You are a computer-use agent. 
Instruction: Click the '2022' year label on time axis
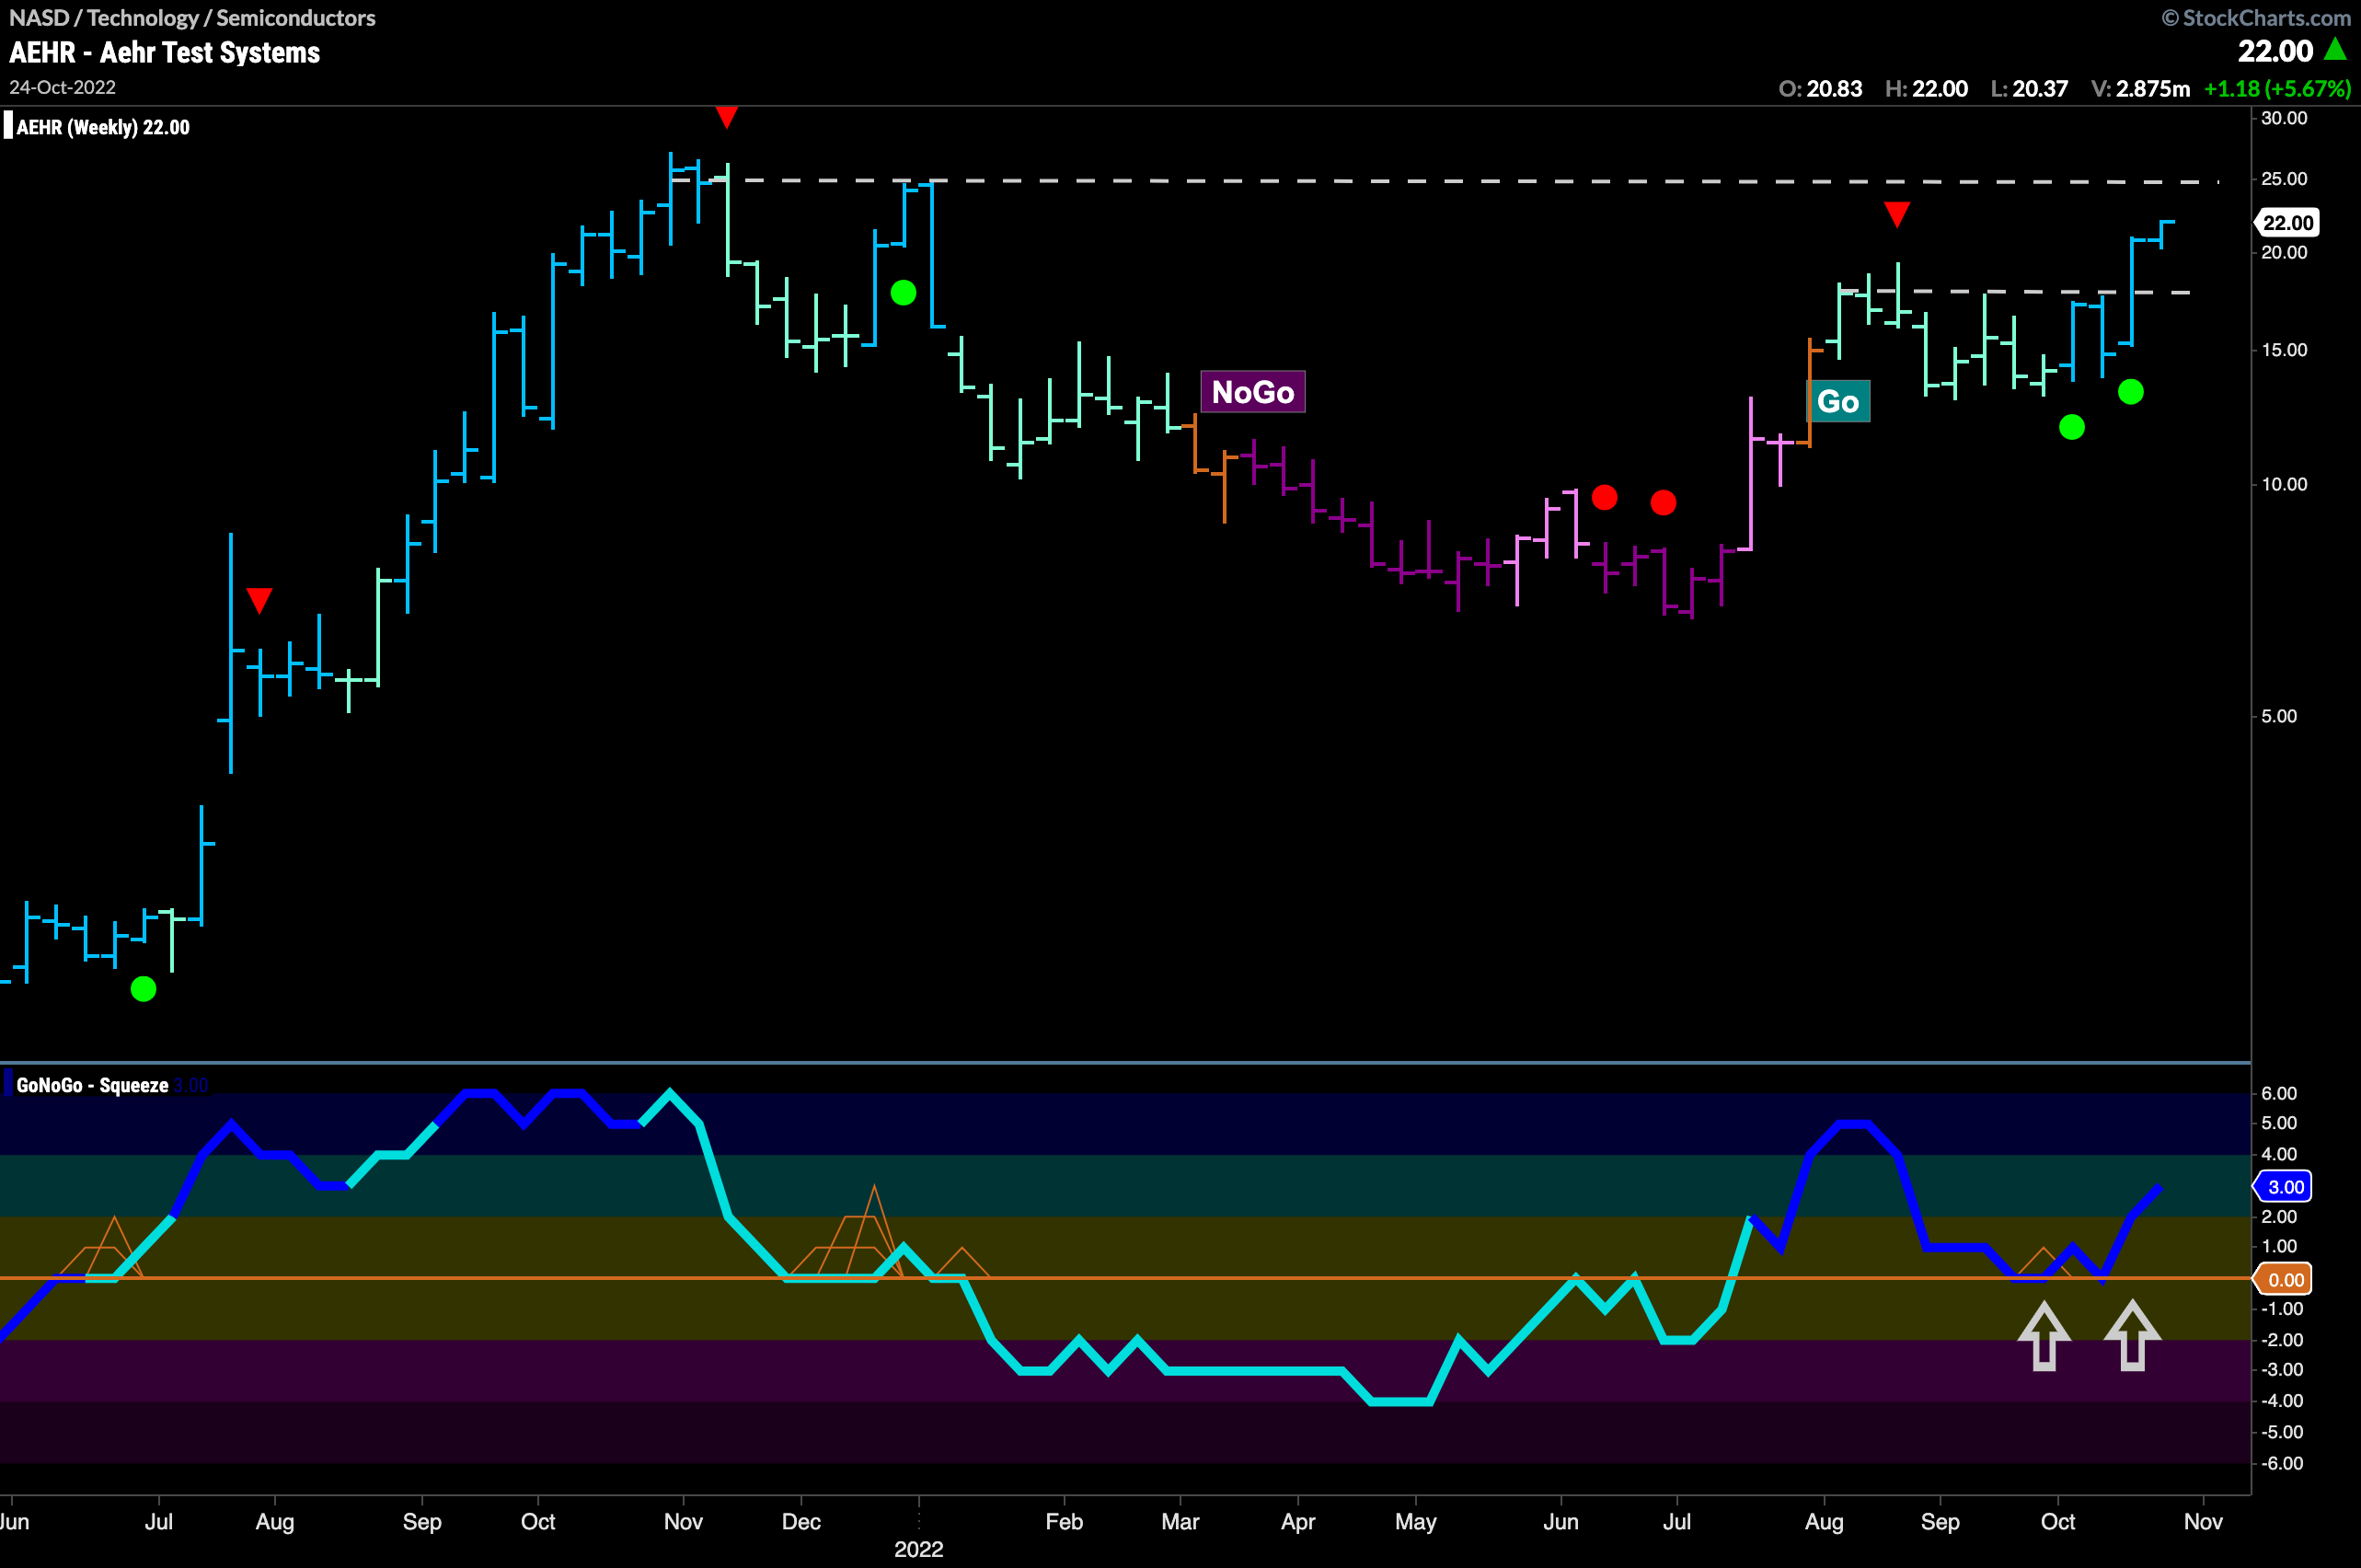point(918,1549)
